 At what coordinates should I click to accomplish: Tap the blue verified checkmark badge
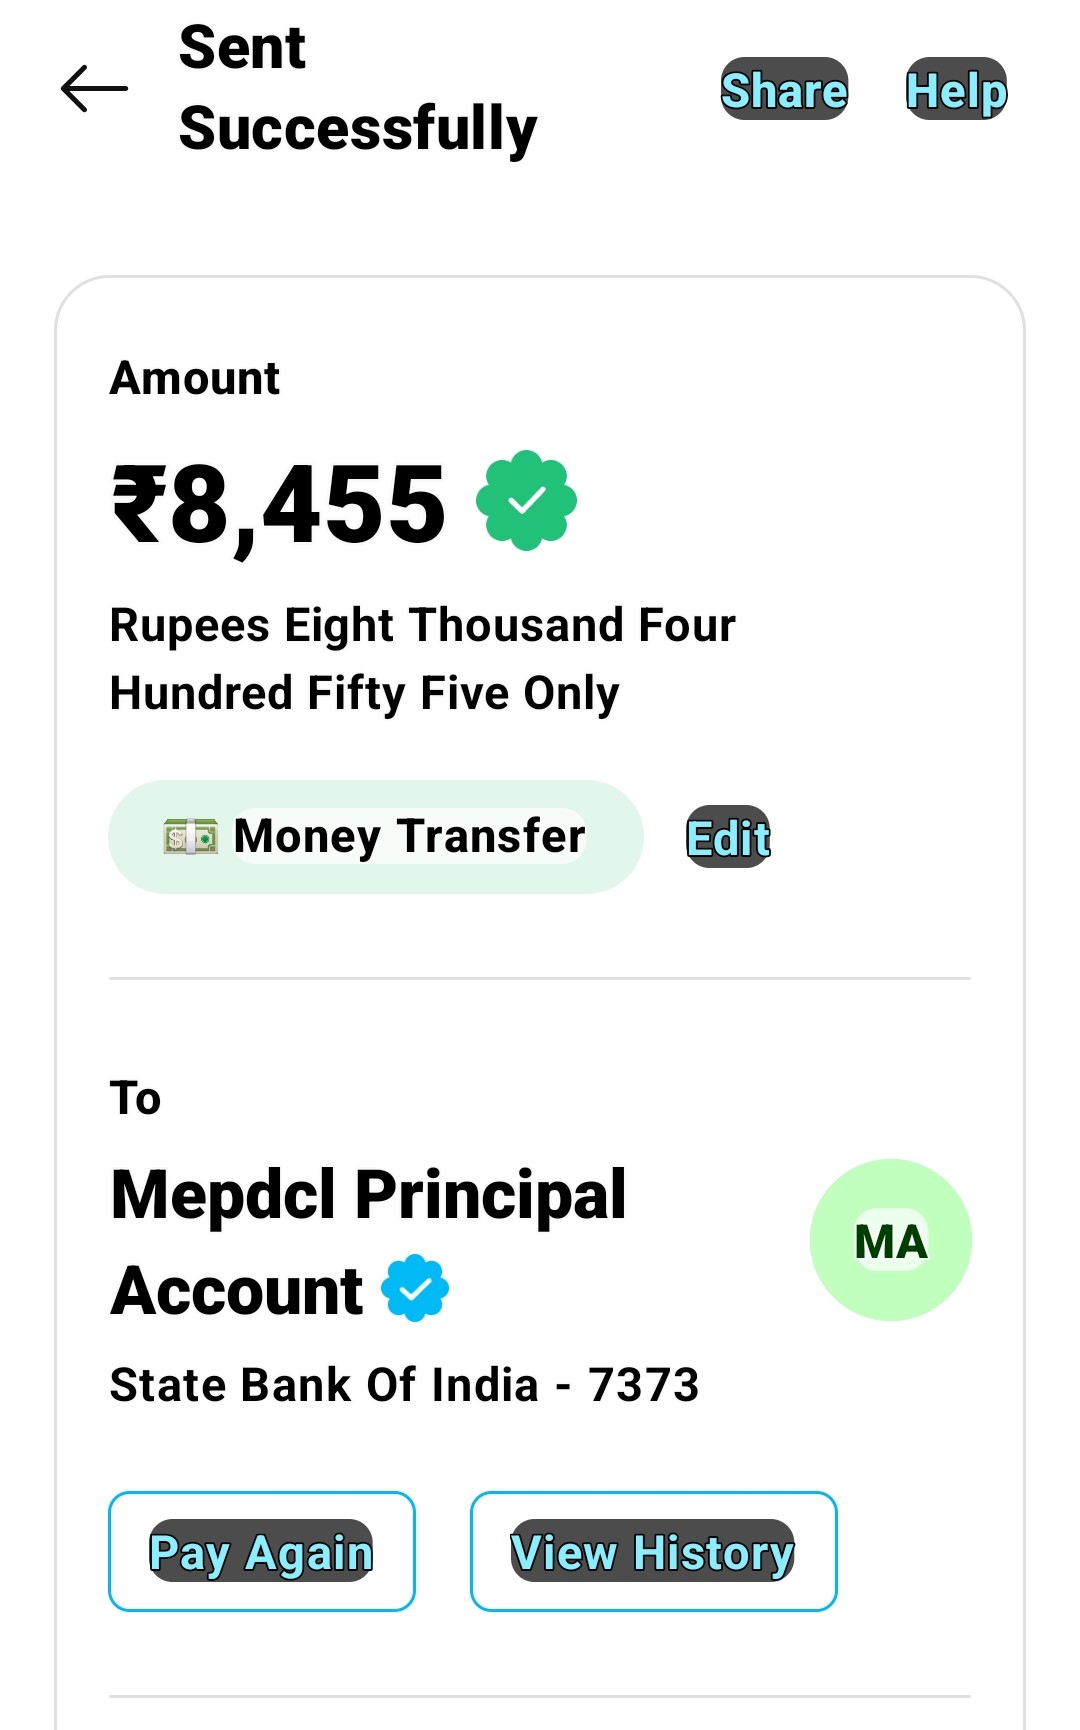(415, 1288)
